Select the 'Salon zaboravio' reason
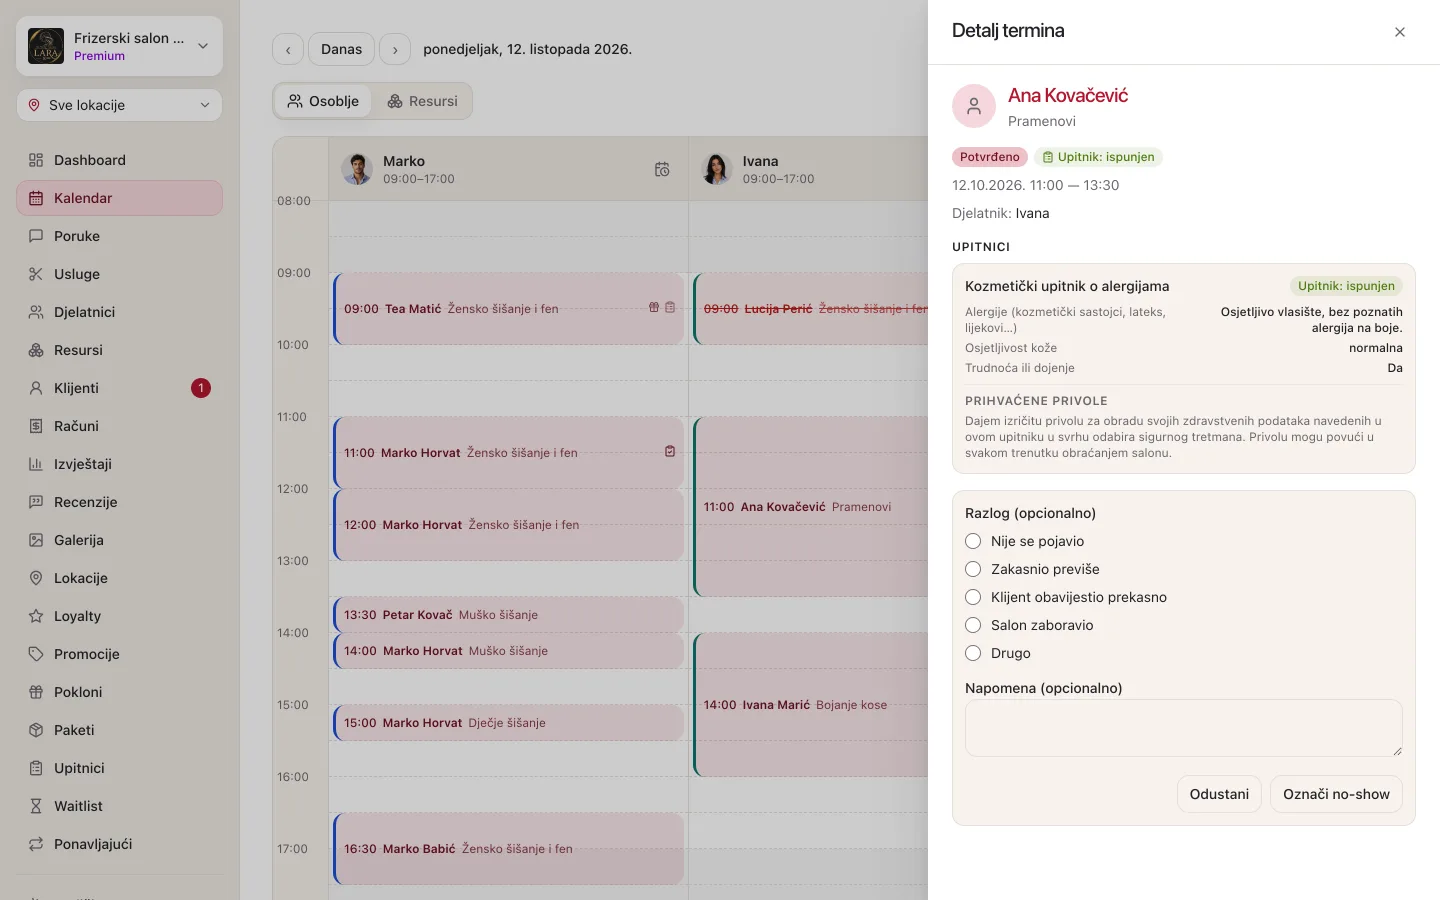This screenshot has height=900, width=1440. [973, 625]
